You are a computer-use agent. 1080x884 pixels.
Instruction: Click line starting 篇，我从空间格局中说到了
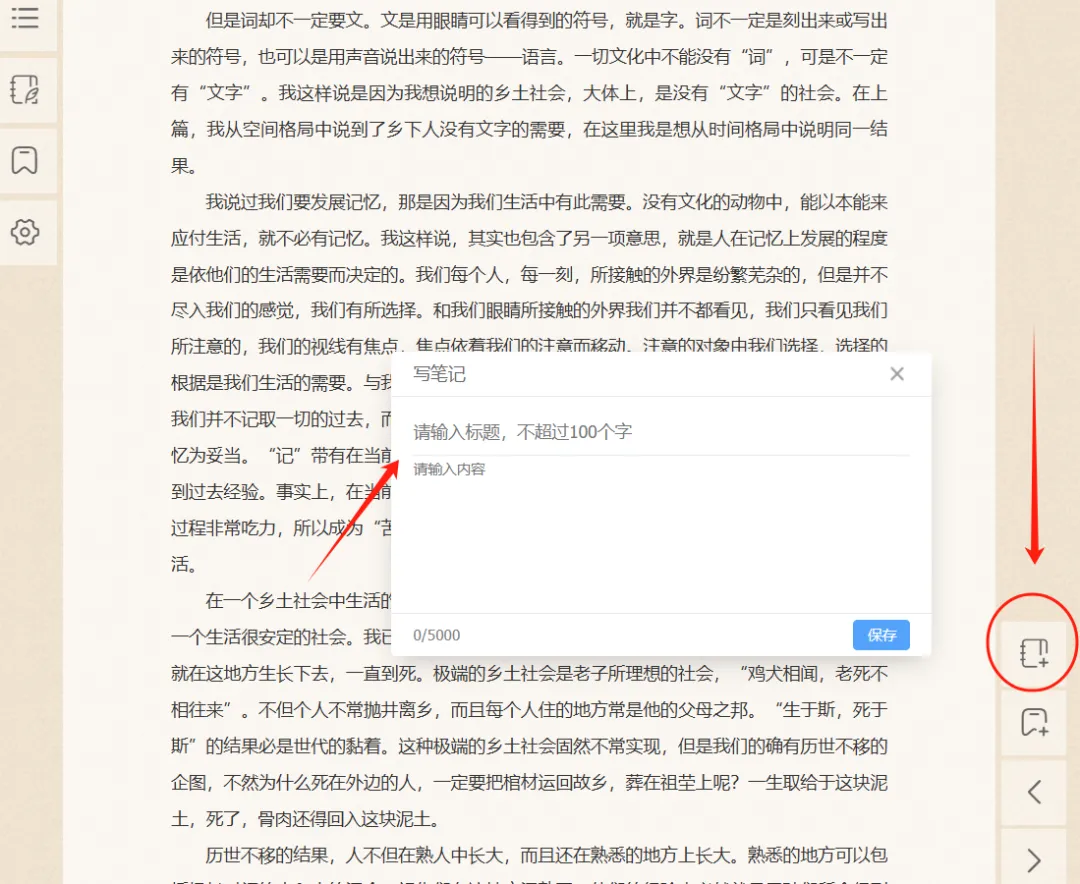[529, 129]
